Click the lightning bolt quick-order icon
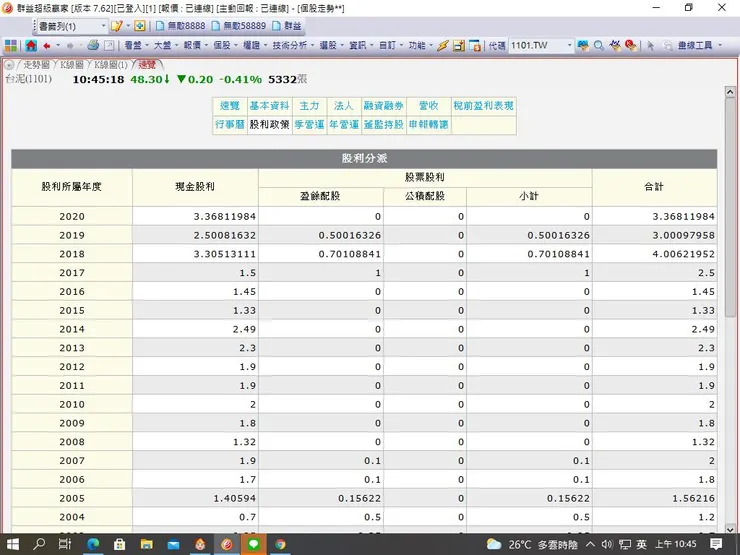 [x=443, y=46]
